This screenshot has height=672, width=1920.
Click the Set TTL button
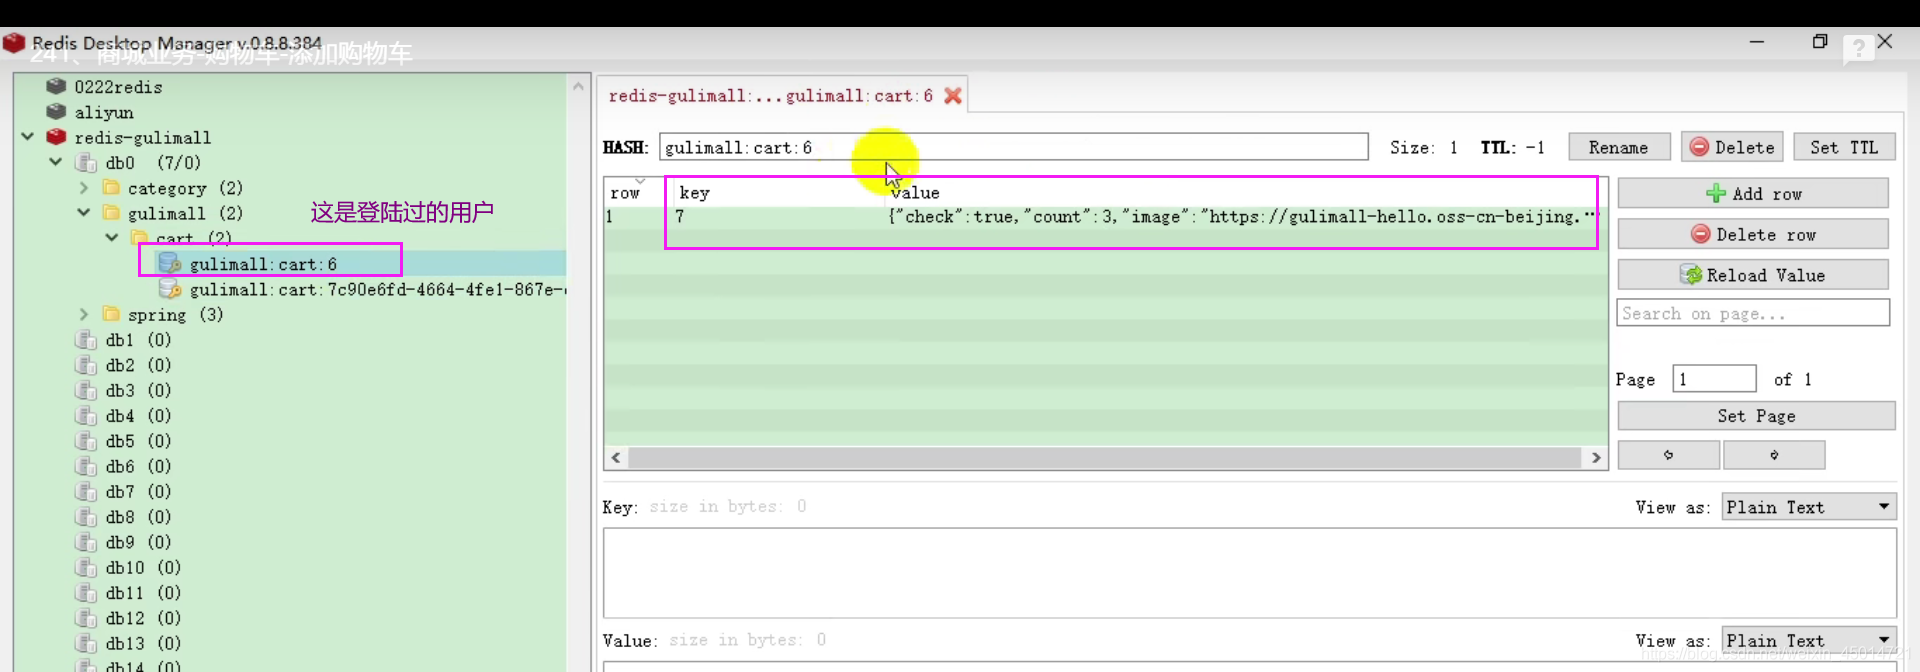(1844, 147)
